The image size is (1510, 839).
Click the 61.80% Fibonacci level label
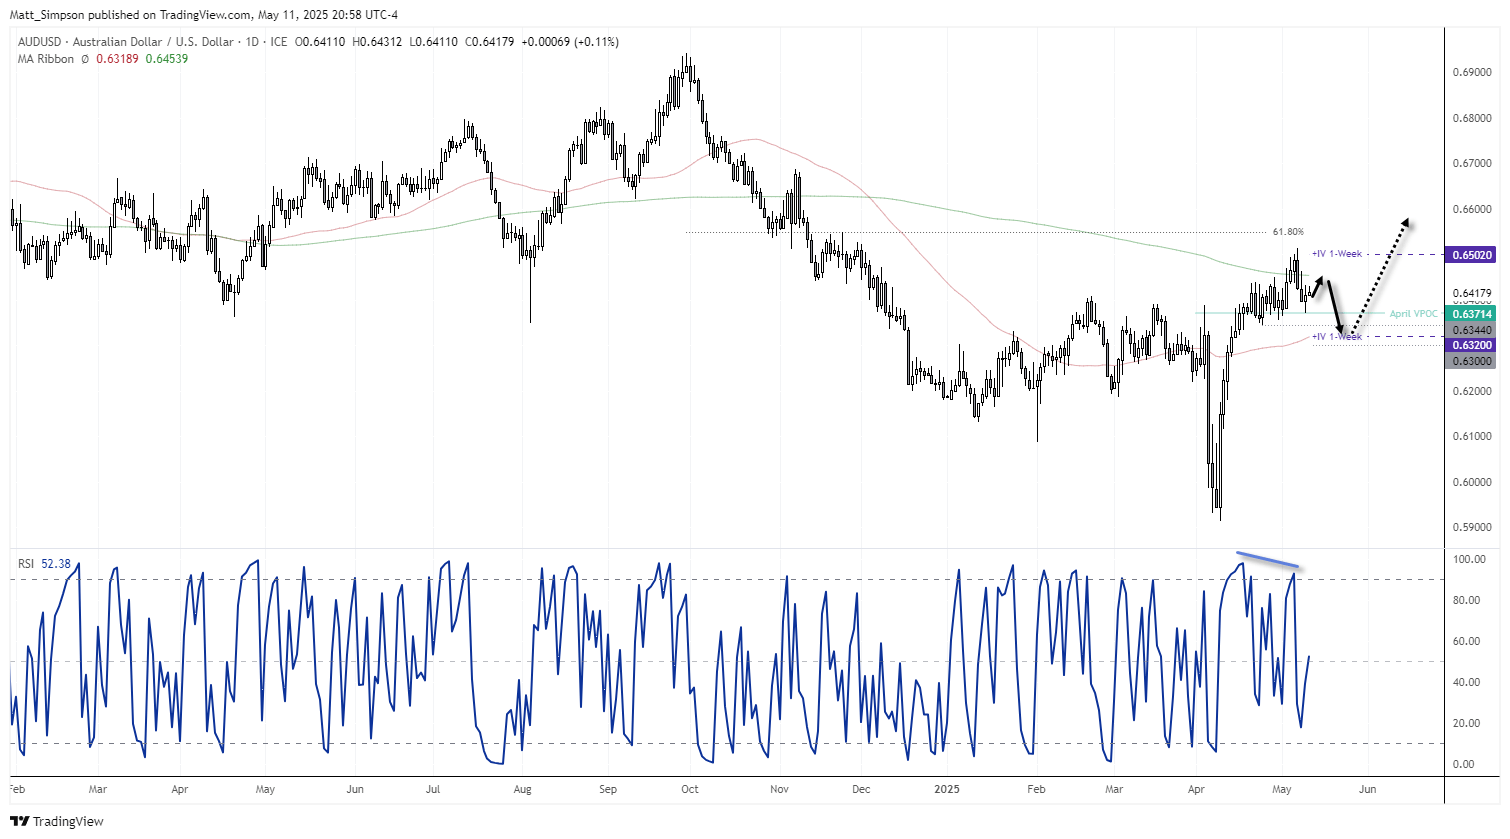tap(1288, 230)
